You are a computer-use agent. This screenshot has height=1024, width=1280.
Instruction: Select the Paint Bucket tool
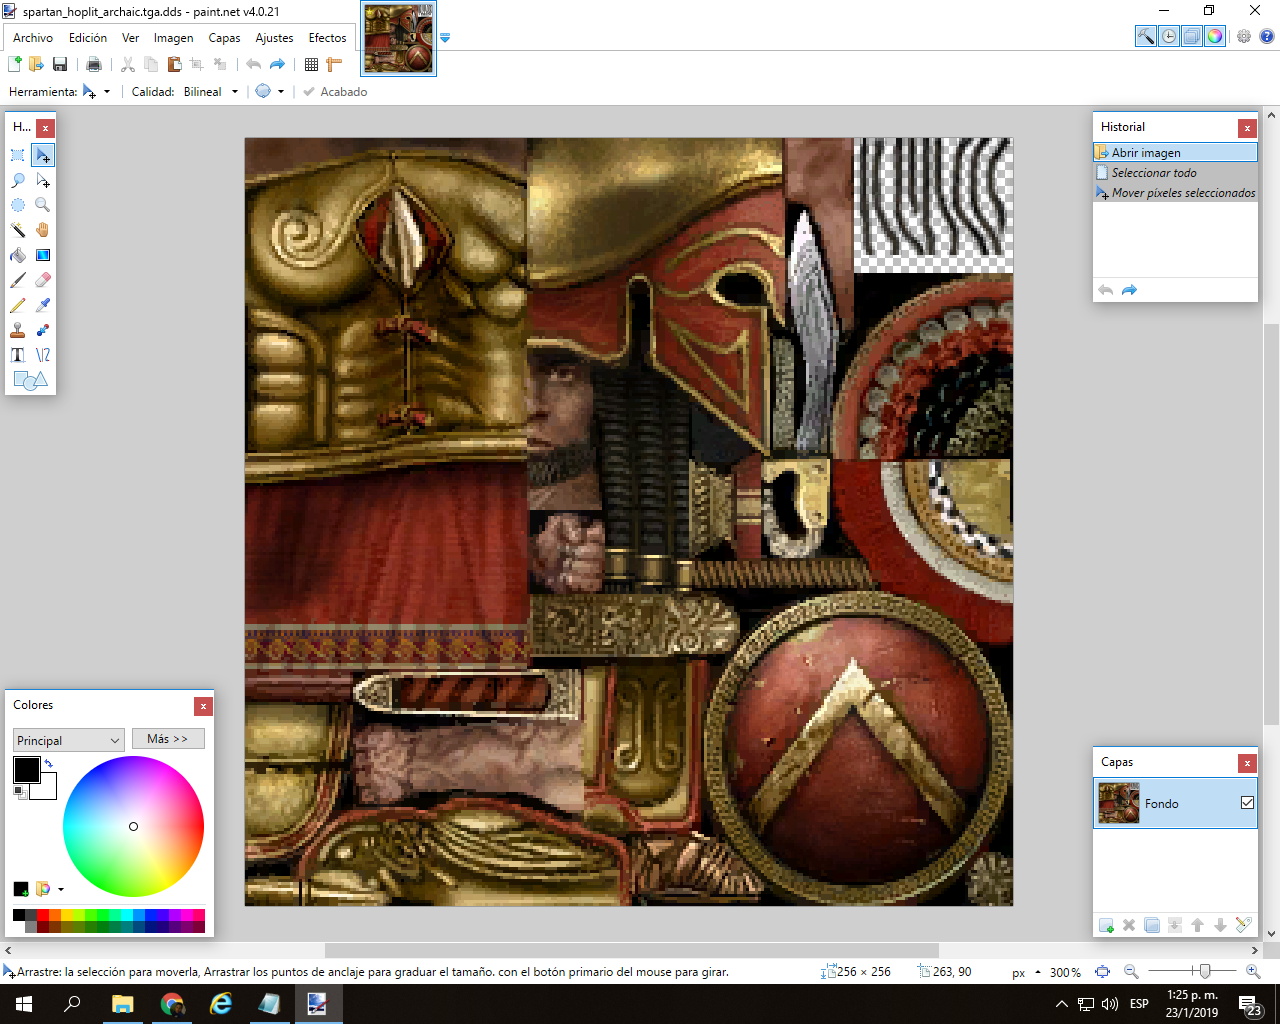pos(18,255)
